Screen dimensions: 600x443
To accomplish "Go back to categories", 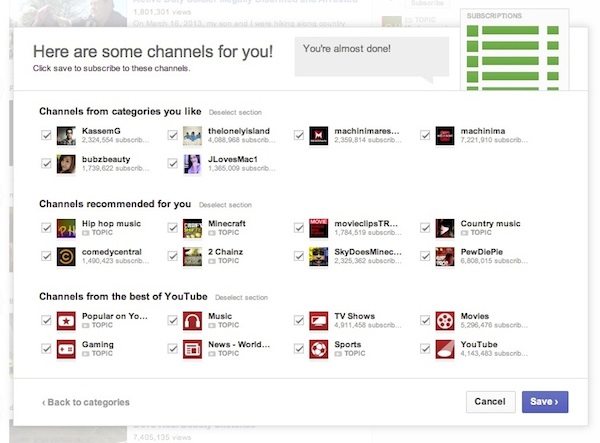I will (86, 402).
